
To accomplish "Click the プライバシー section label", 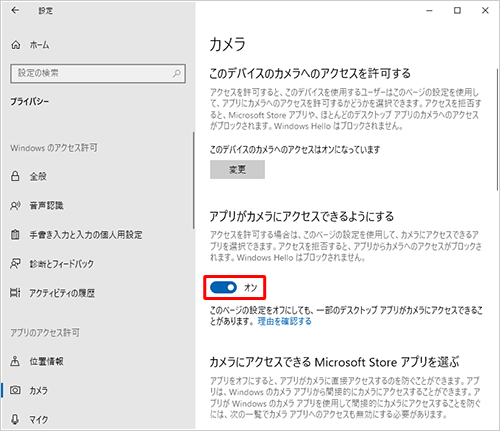I will pyautogui.click(x=29, y=102).
